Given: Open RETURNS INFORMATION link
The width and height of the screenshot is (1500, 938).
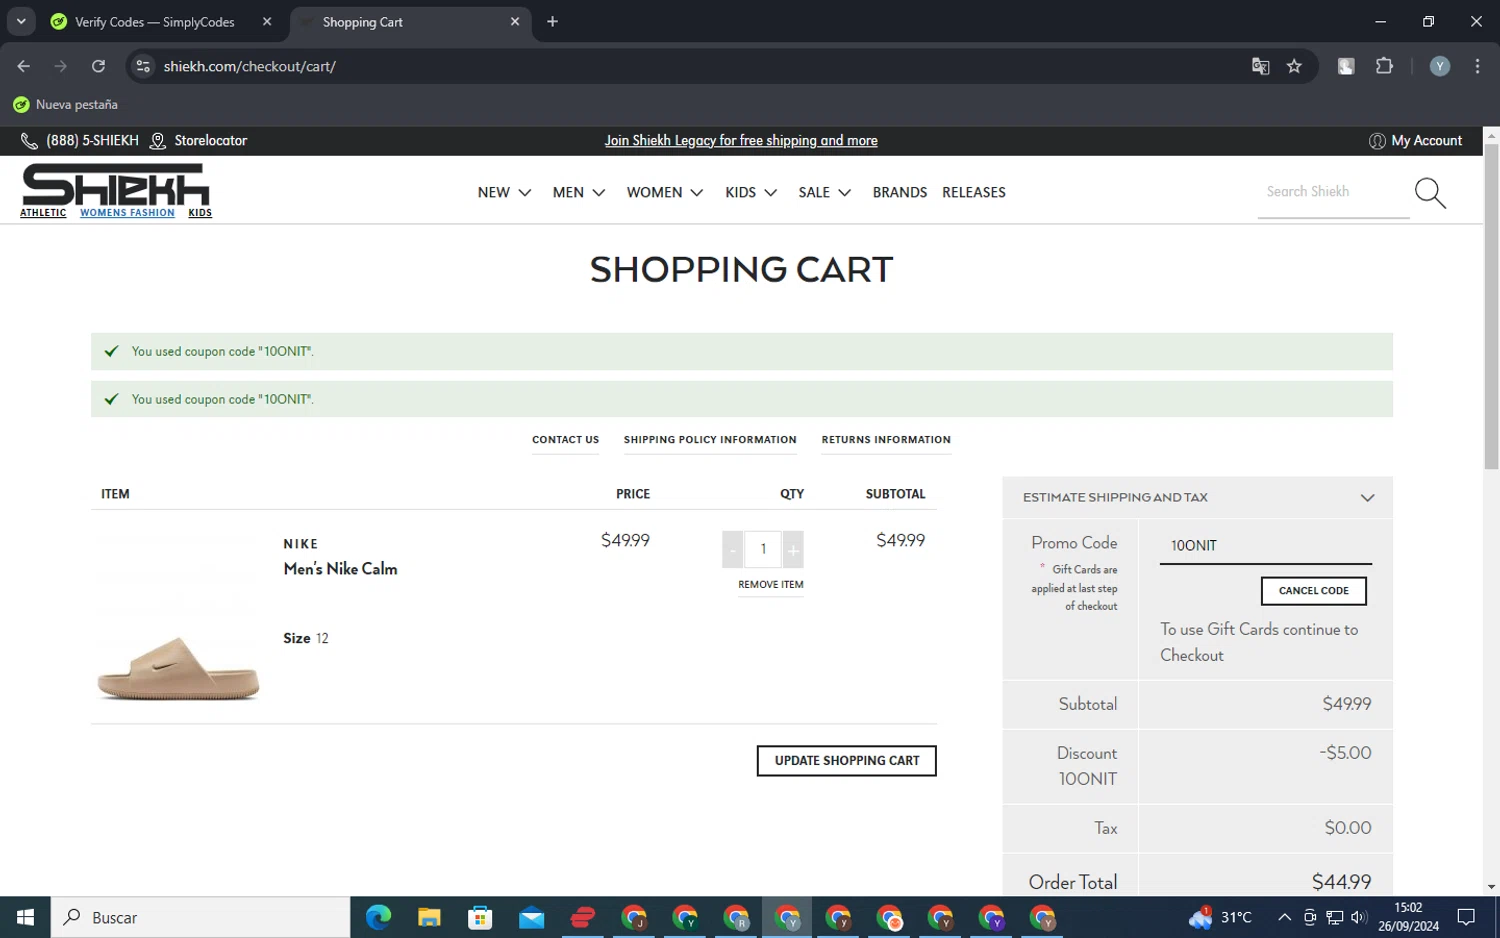Looking at the screenshot, I should [x=886, y=440].
